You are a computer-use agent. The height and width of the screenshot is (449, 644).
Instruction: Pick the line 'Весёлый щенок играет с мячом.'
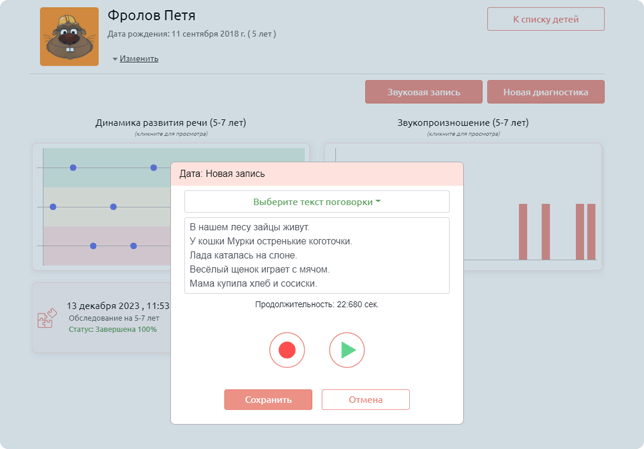(x=259, y=269)
